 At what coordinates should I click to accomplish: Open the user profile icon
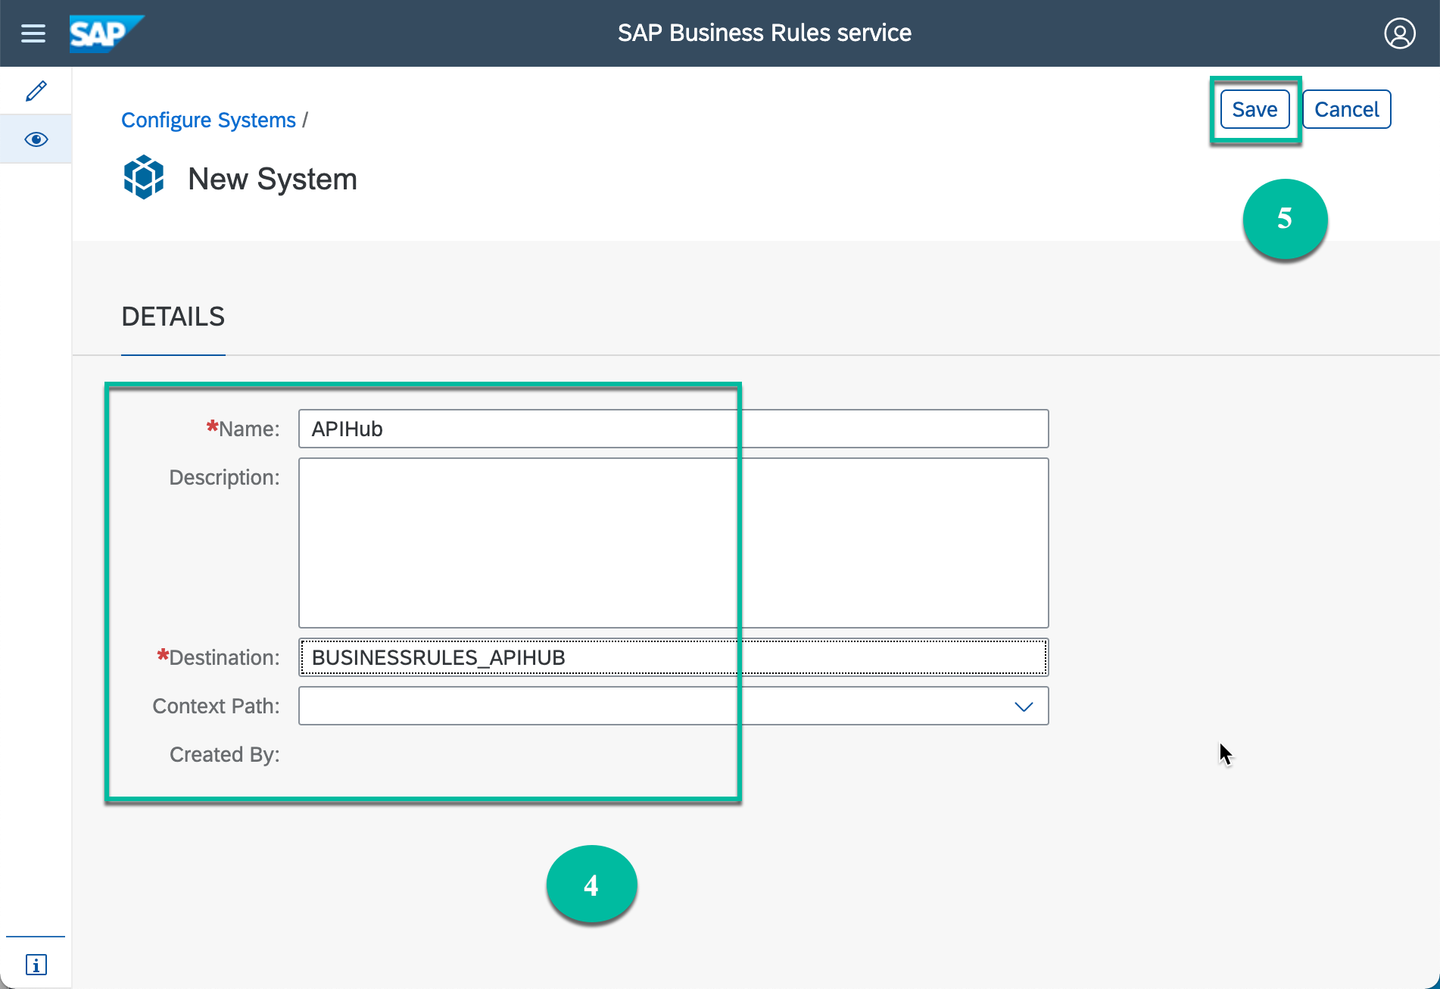point(1399,33)
